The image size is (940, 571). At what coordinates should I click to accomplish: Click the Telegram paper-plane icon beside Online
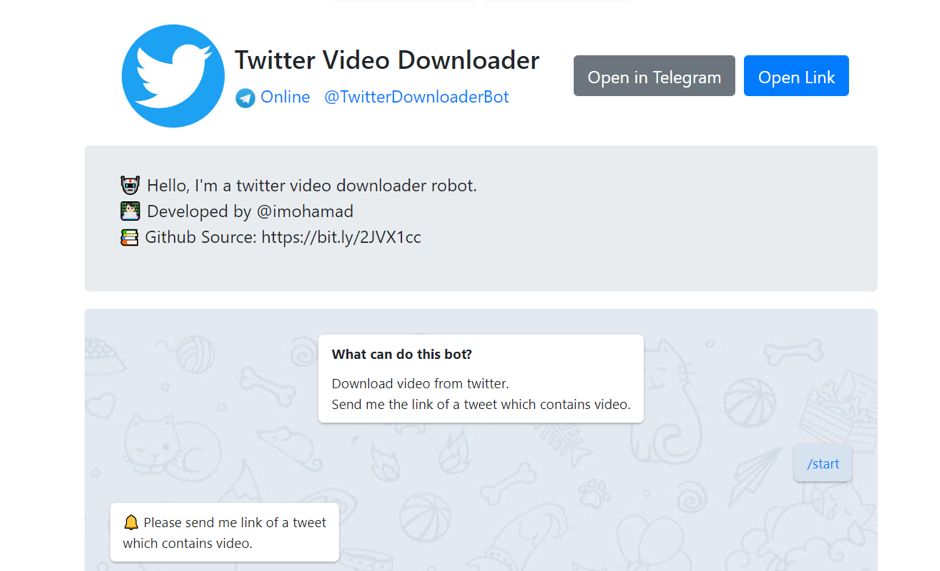coord(245,98)
